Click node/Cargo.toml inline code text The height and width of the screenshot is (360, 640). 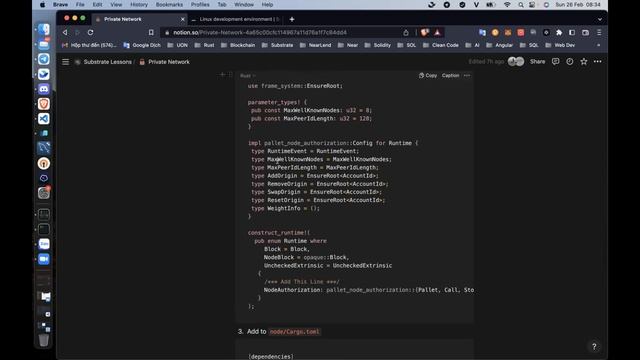(294, 332)
